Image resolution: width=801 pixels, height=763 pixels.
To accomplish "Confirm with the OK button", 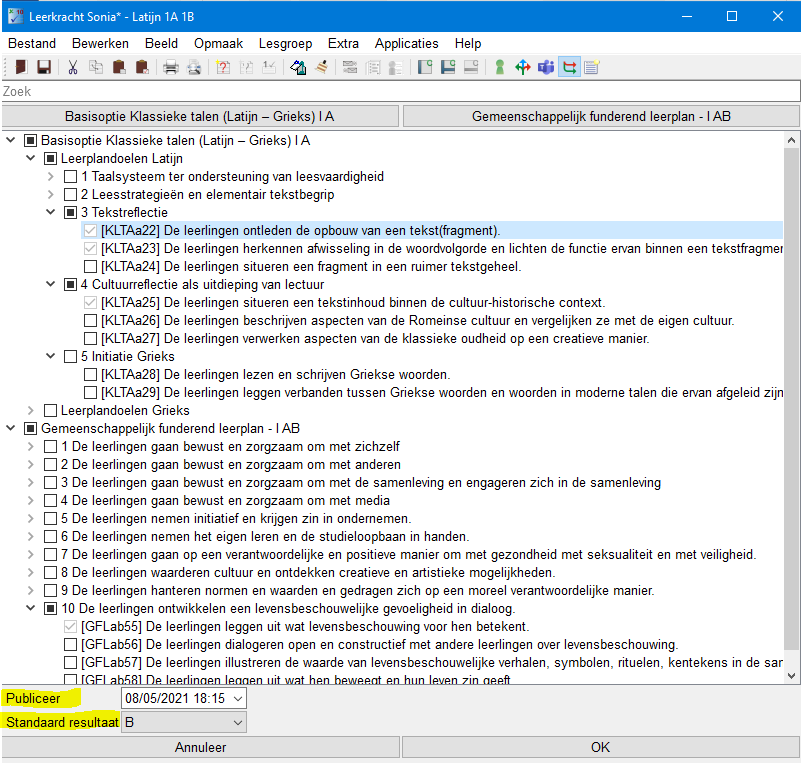I will (601, 748).
